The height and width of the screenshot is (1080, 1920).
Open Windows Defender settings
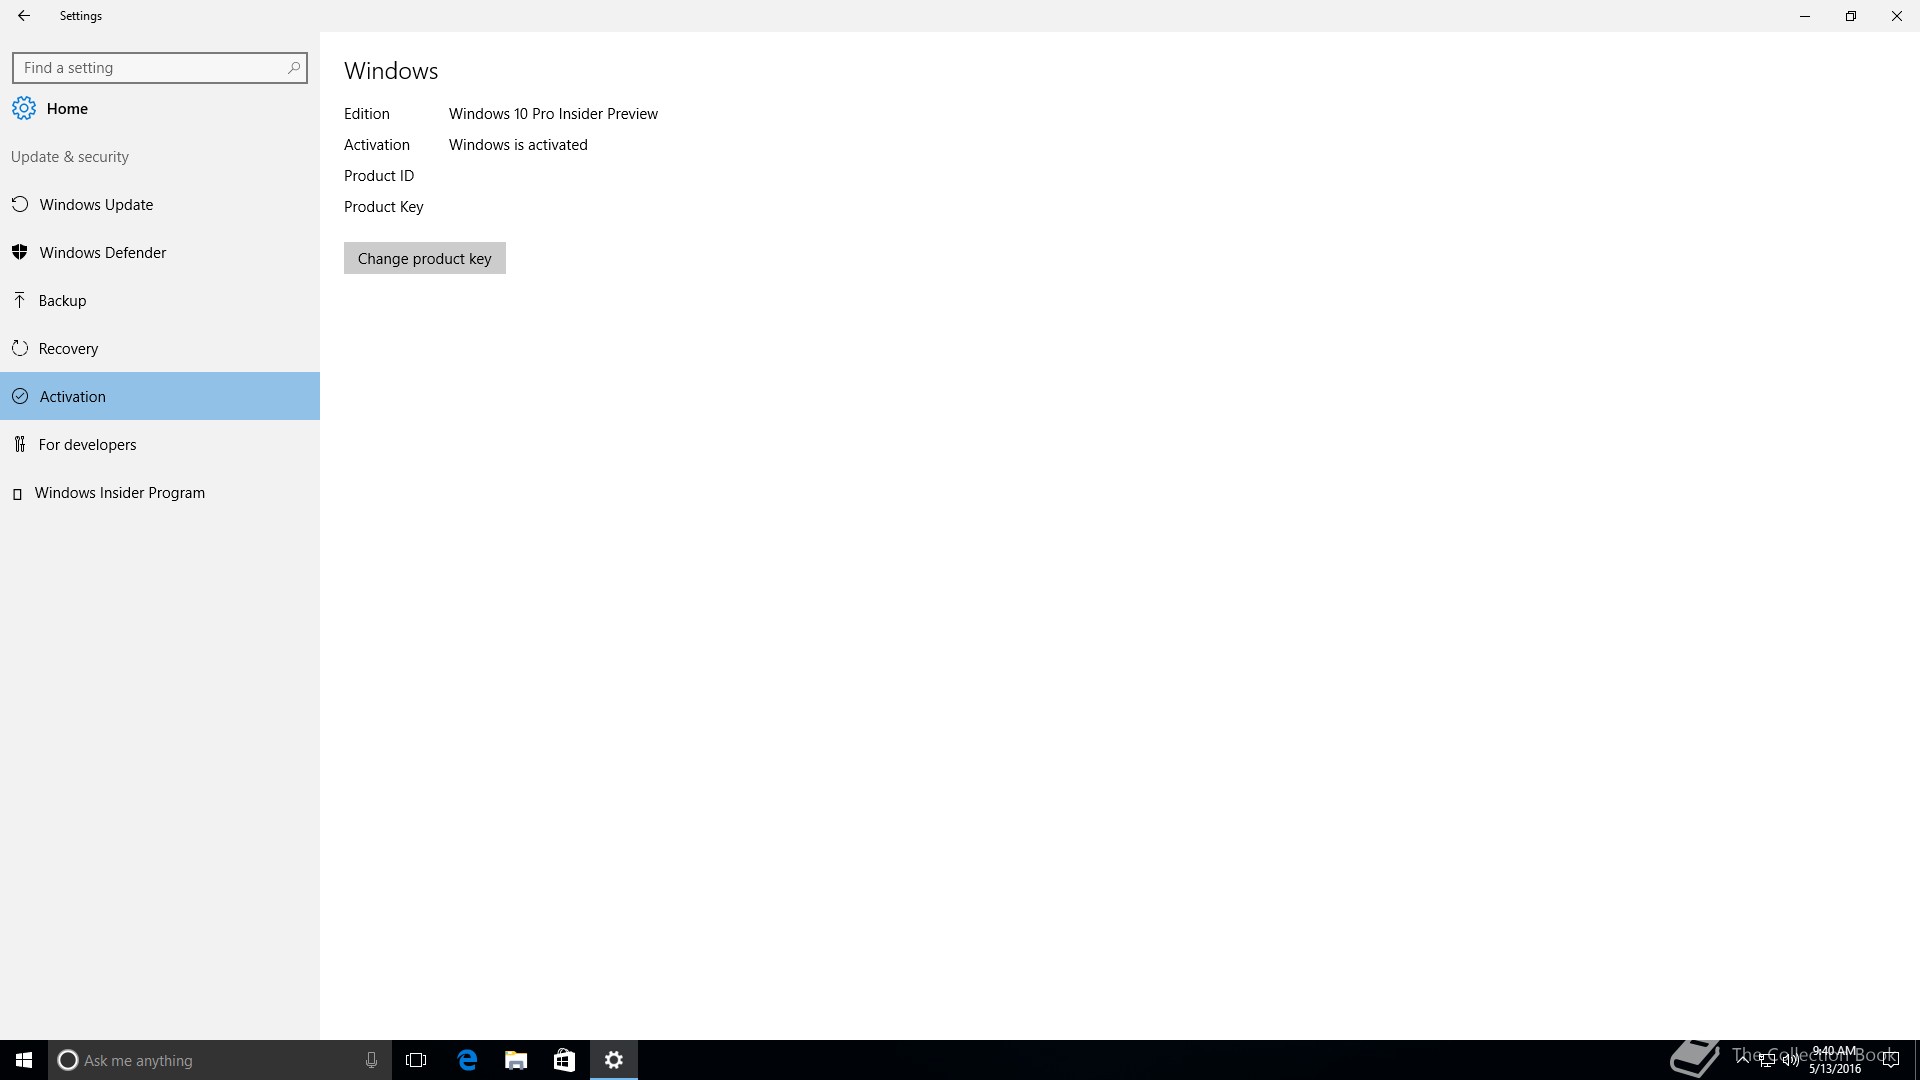click(x=160, y=252)
